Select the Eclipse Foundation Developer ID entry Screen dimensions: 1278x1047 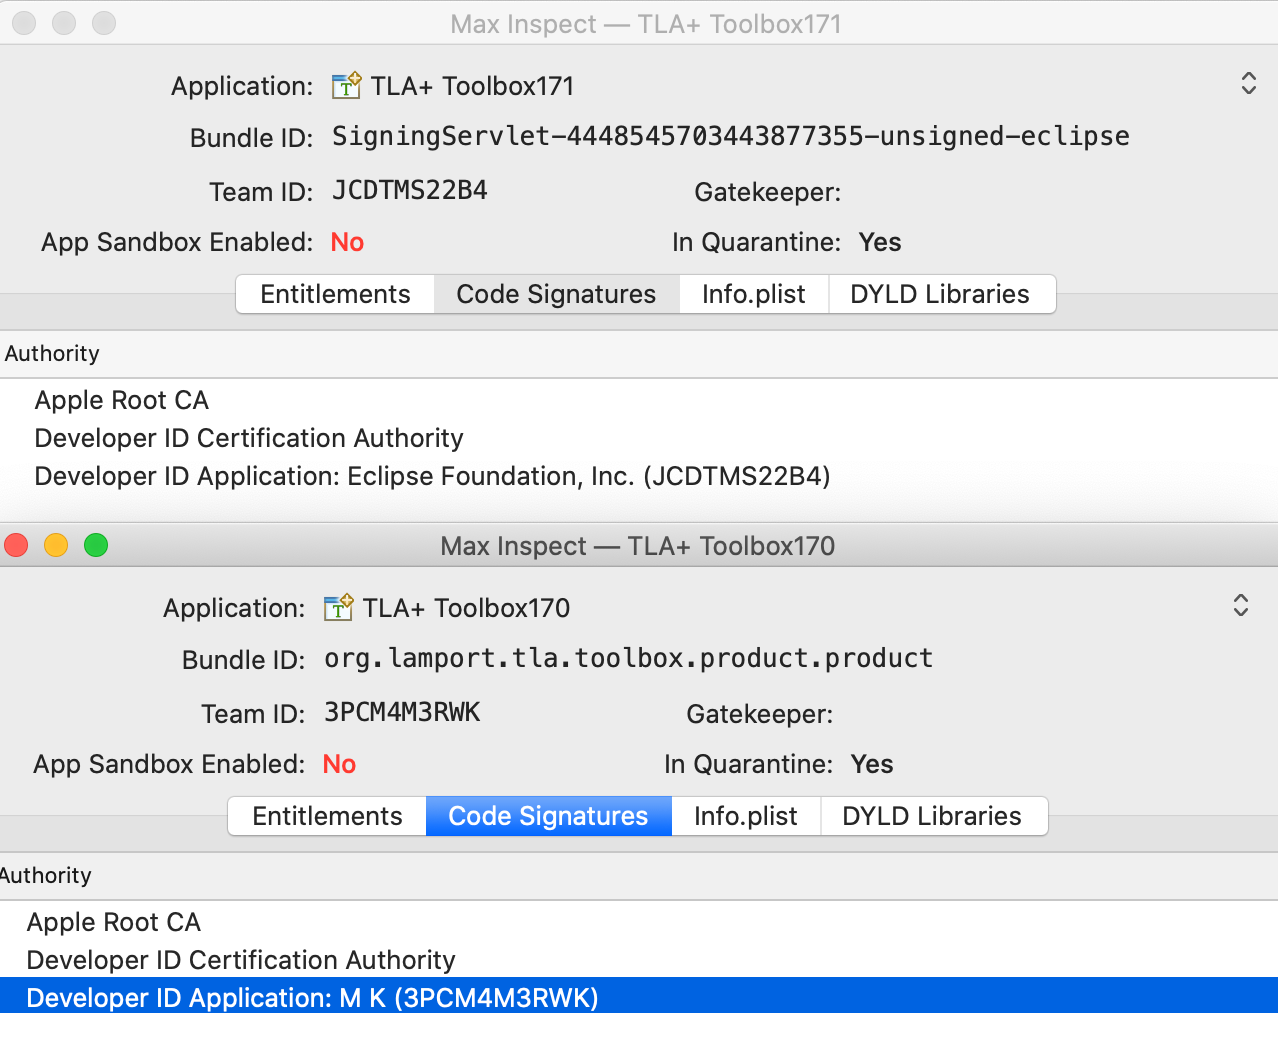click(431, 476)
